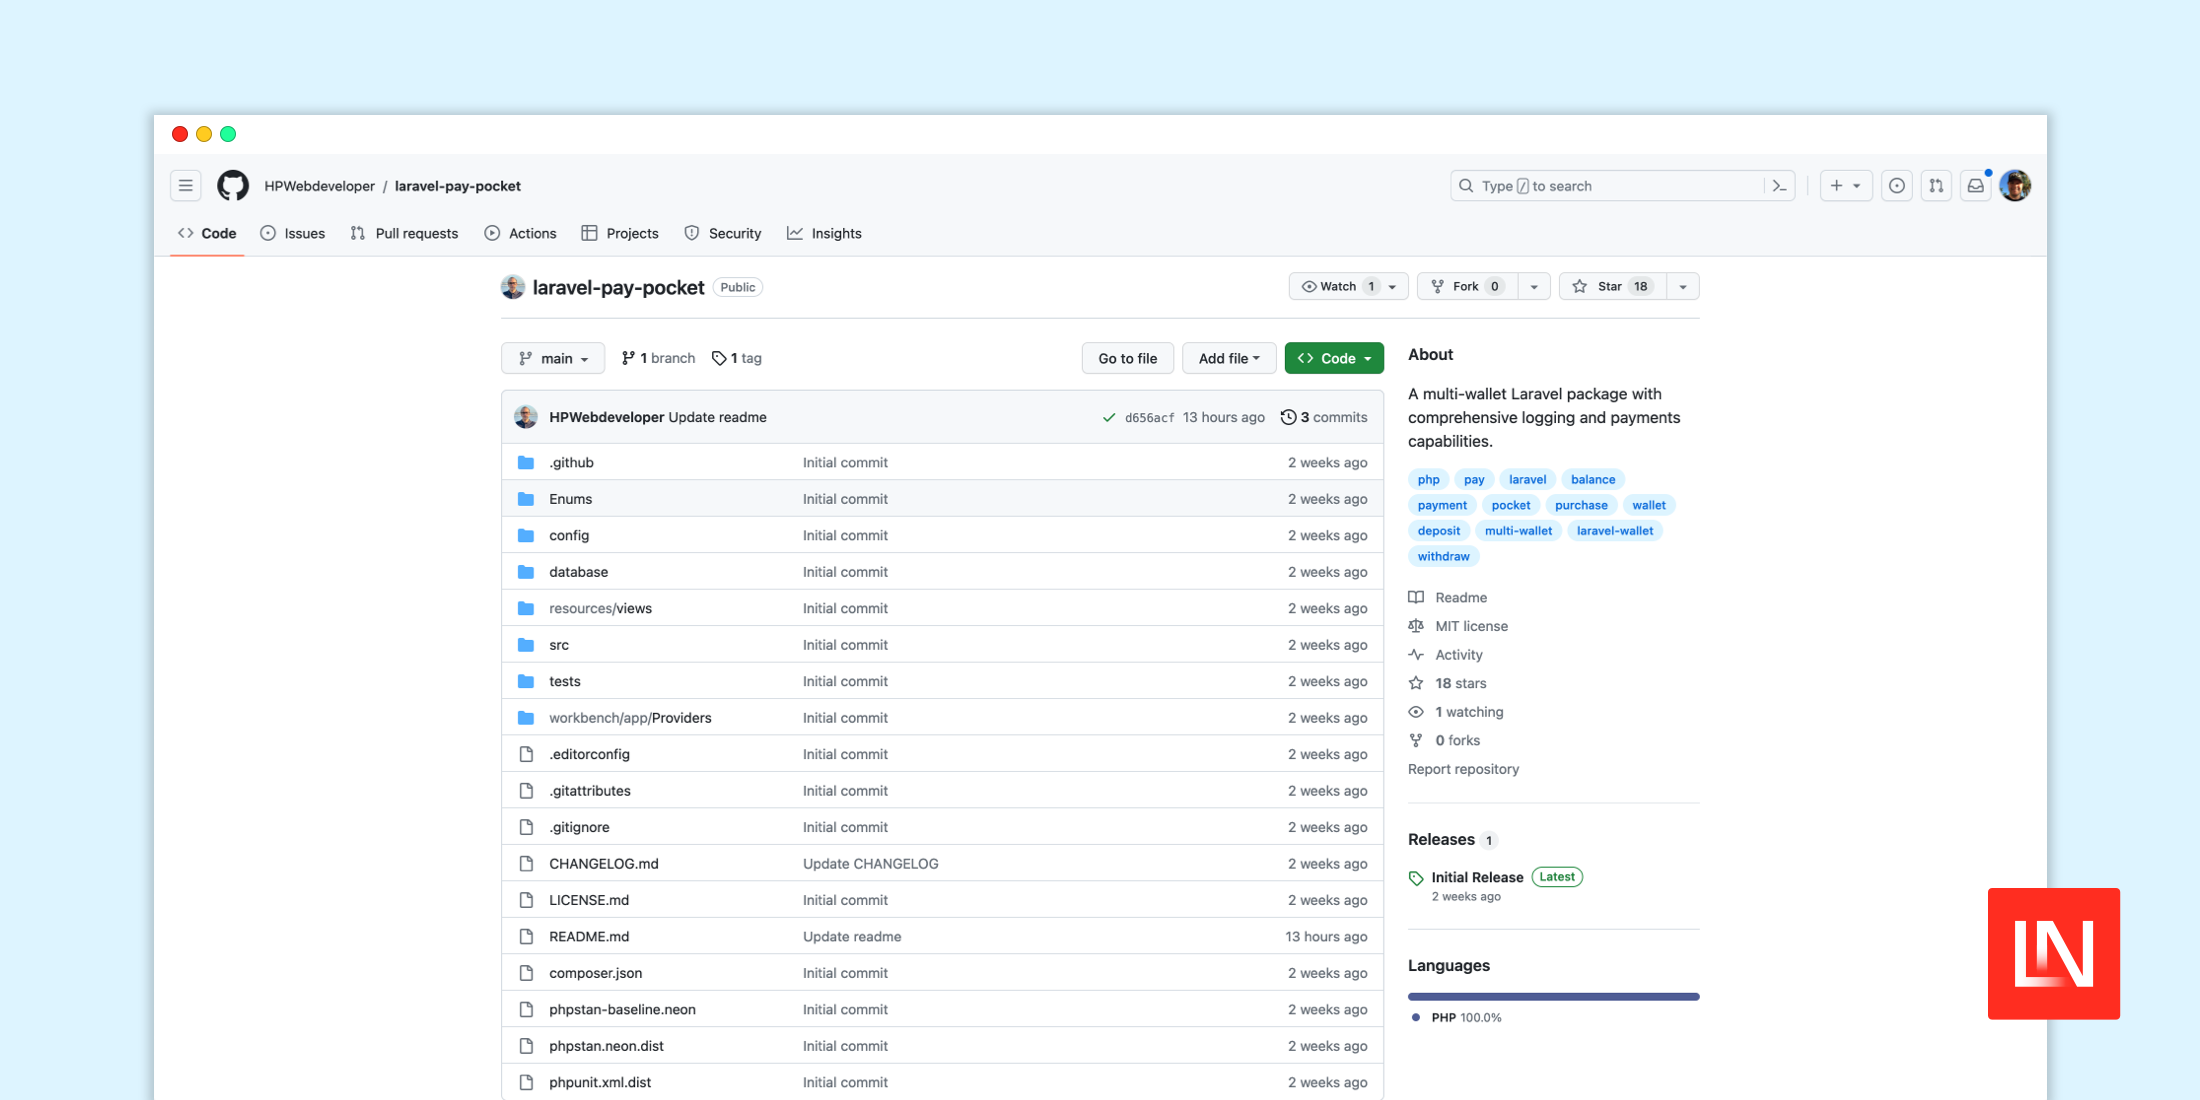This screenshot has width=2200, height=1100.
Task: Open the command palette icon in search
Action: click(x=1779, y=186)
